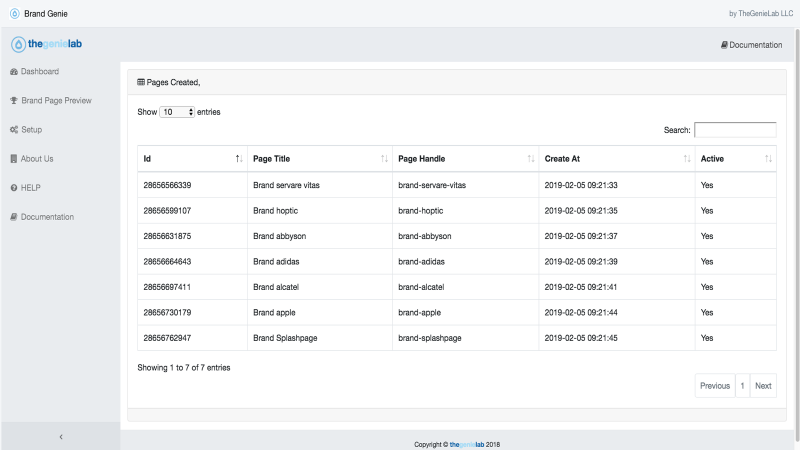This screenshot has height=450, width=800.
Task: Click the Id 28656697411
Action: pyautogui.click(x=167, y=287)
